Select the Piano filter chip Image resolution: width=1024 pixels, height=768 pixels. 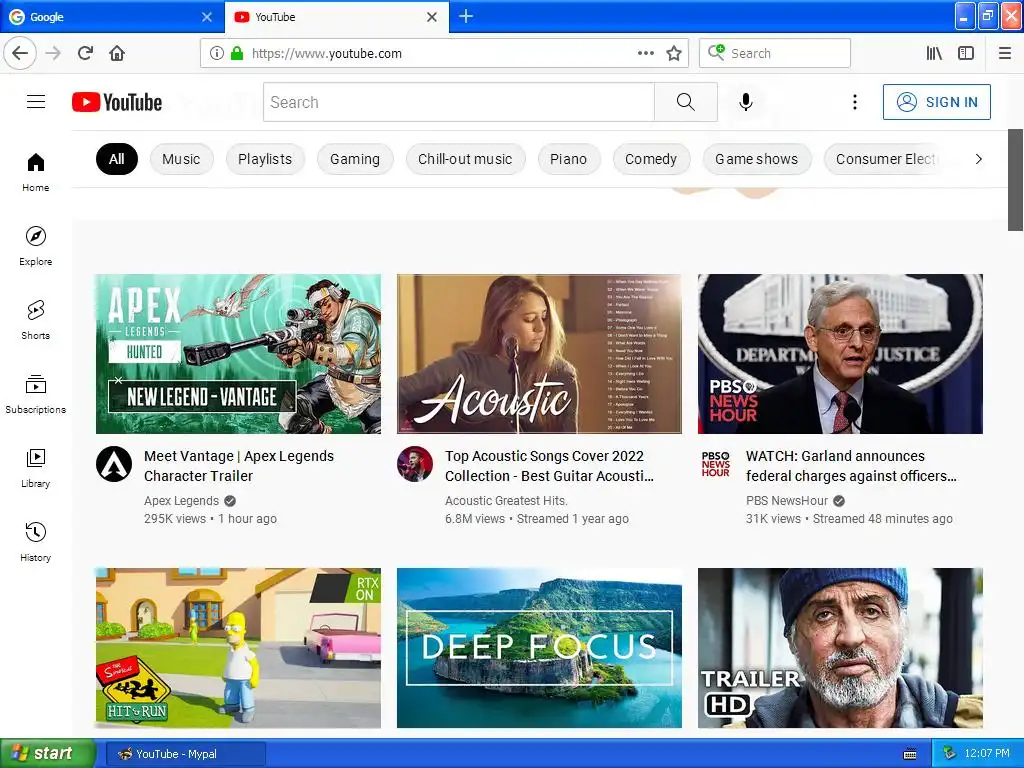coord(568,159)
